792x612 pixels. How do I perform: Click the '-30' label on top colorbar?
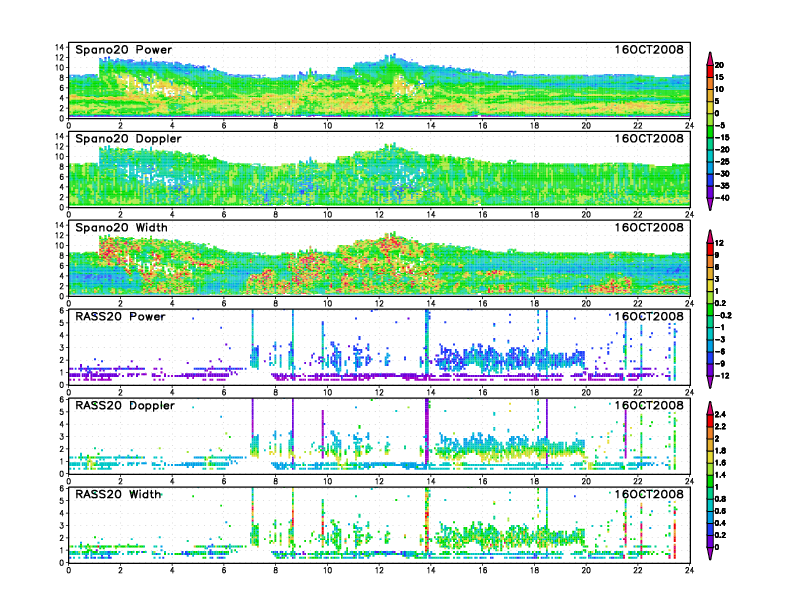[722, 174]
